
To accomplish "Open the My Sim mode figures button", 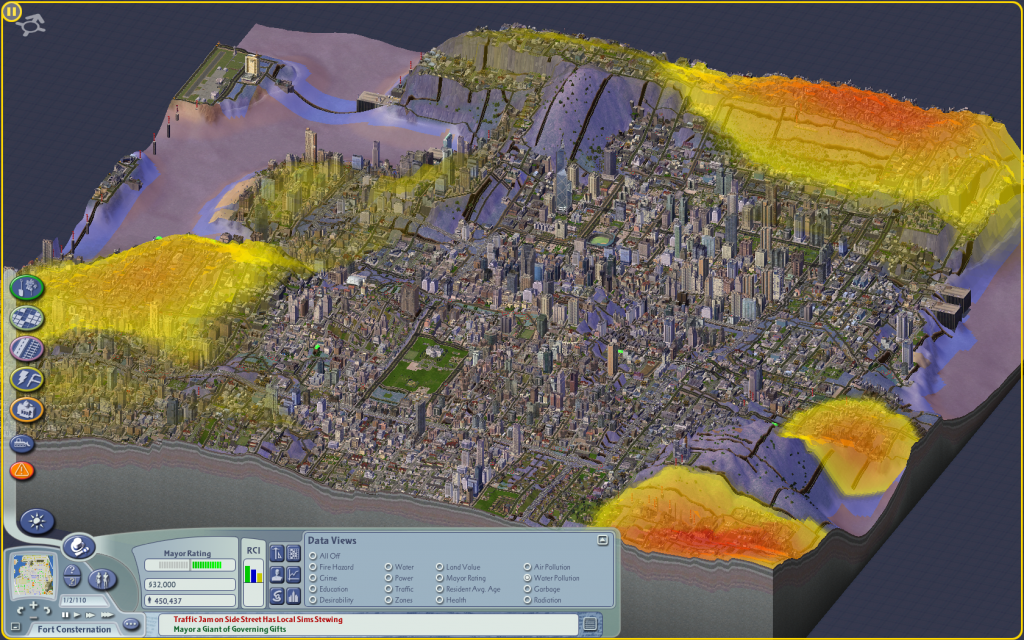I will [x=103, y=579].
